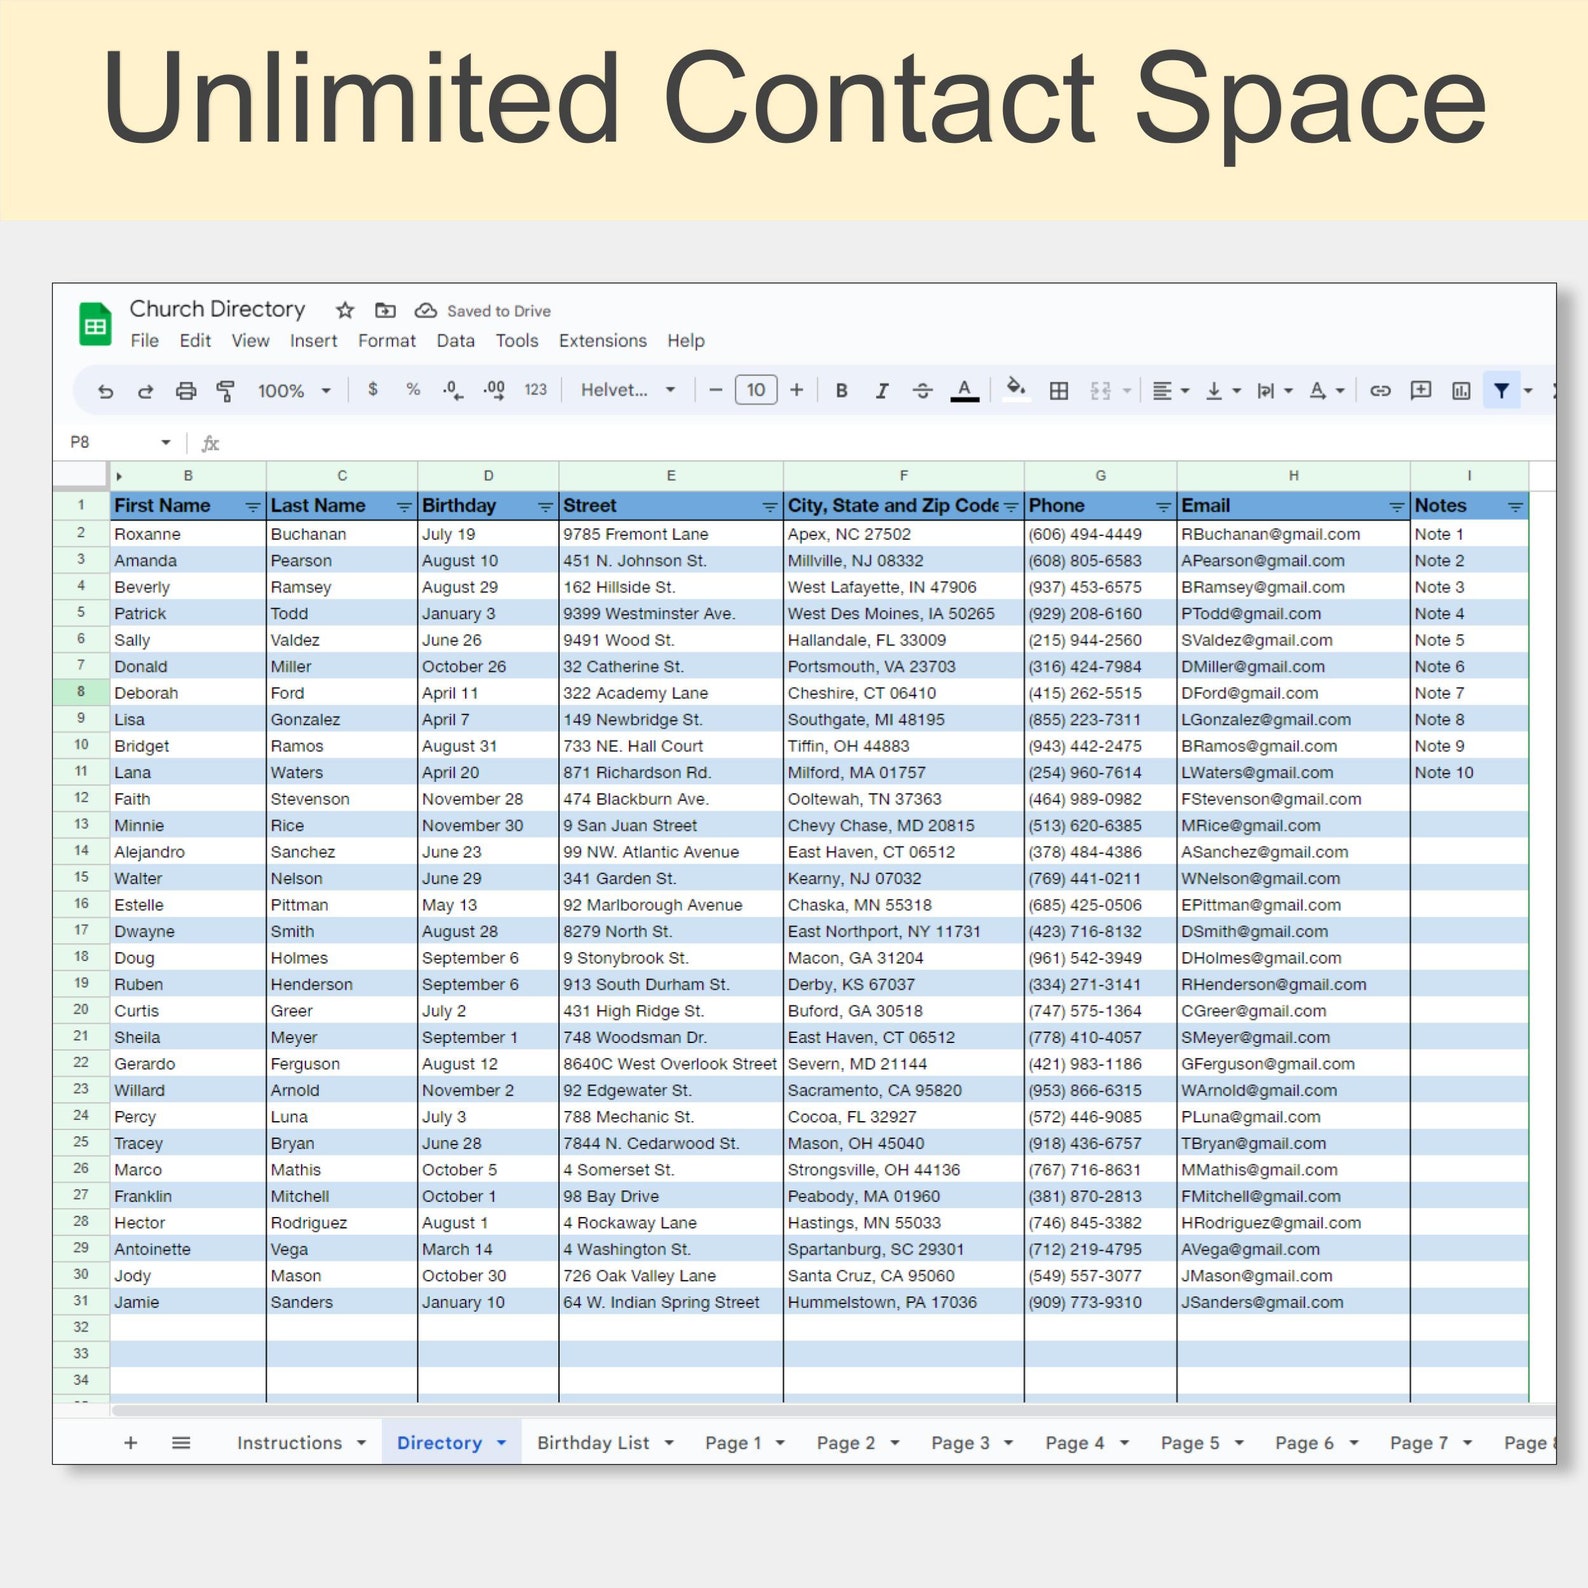
Task: Star the Church Directory document
Action: 345,310
